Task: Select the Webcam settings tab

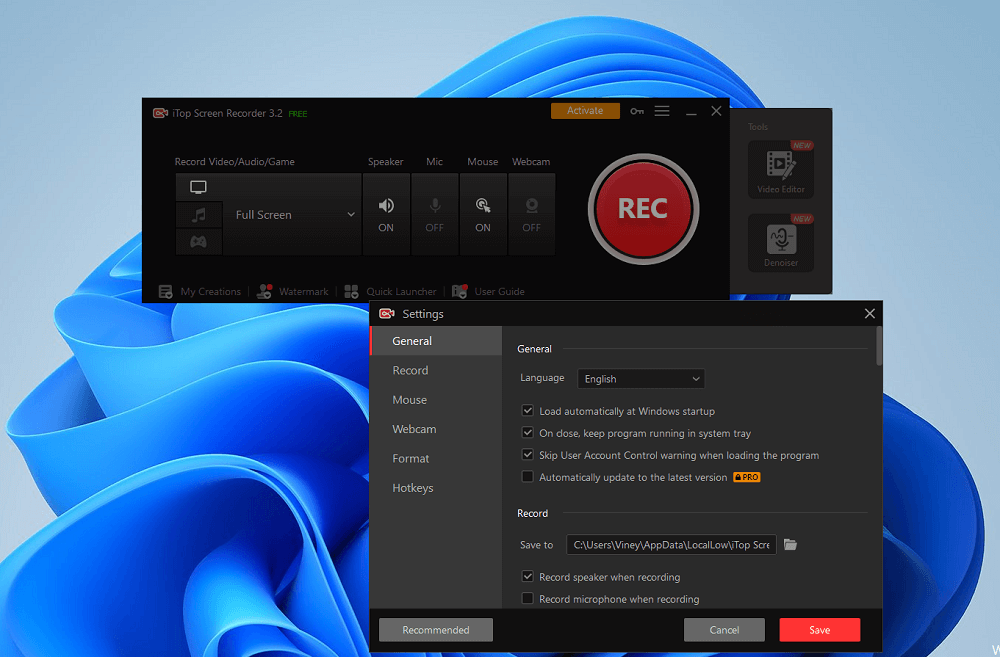Action: tap(436, 429)
